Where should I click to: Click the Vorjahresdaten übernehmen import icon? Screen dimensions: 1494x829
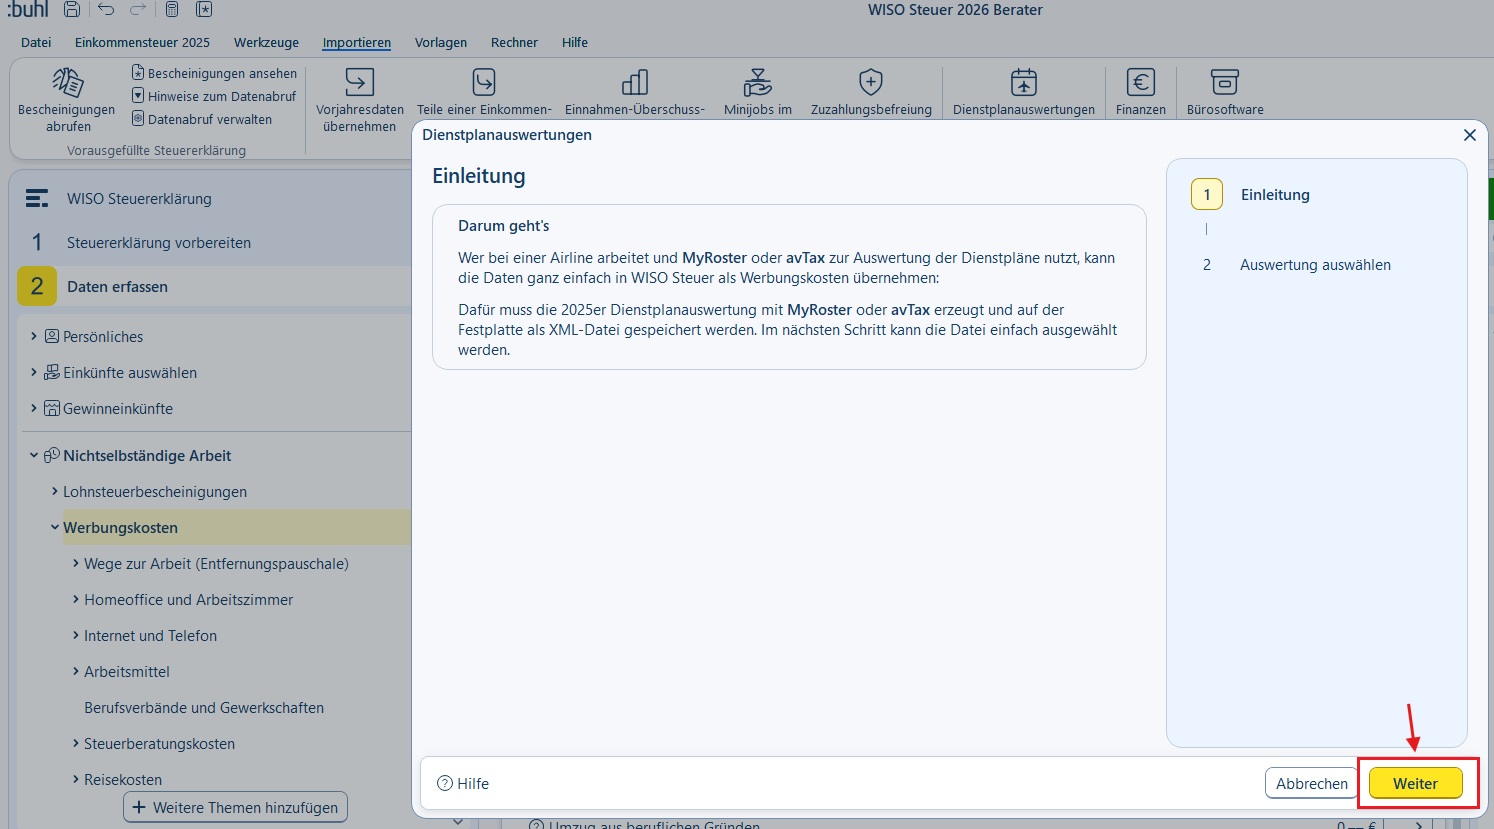point(360,82)
